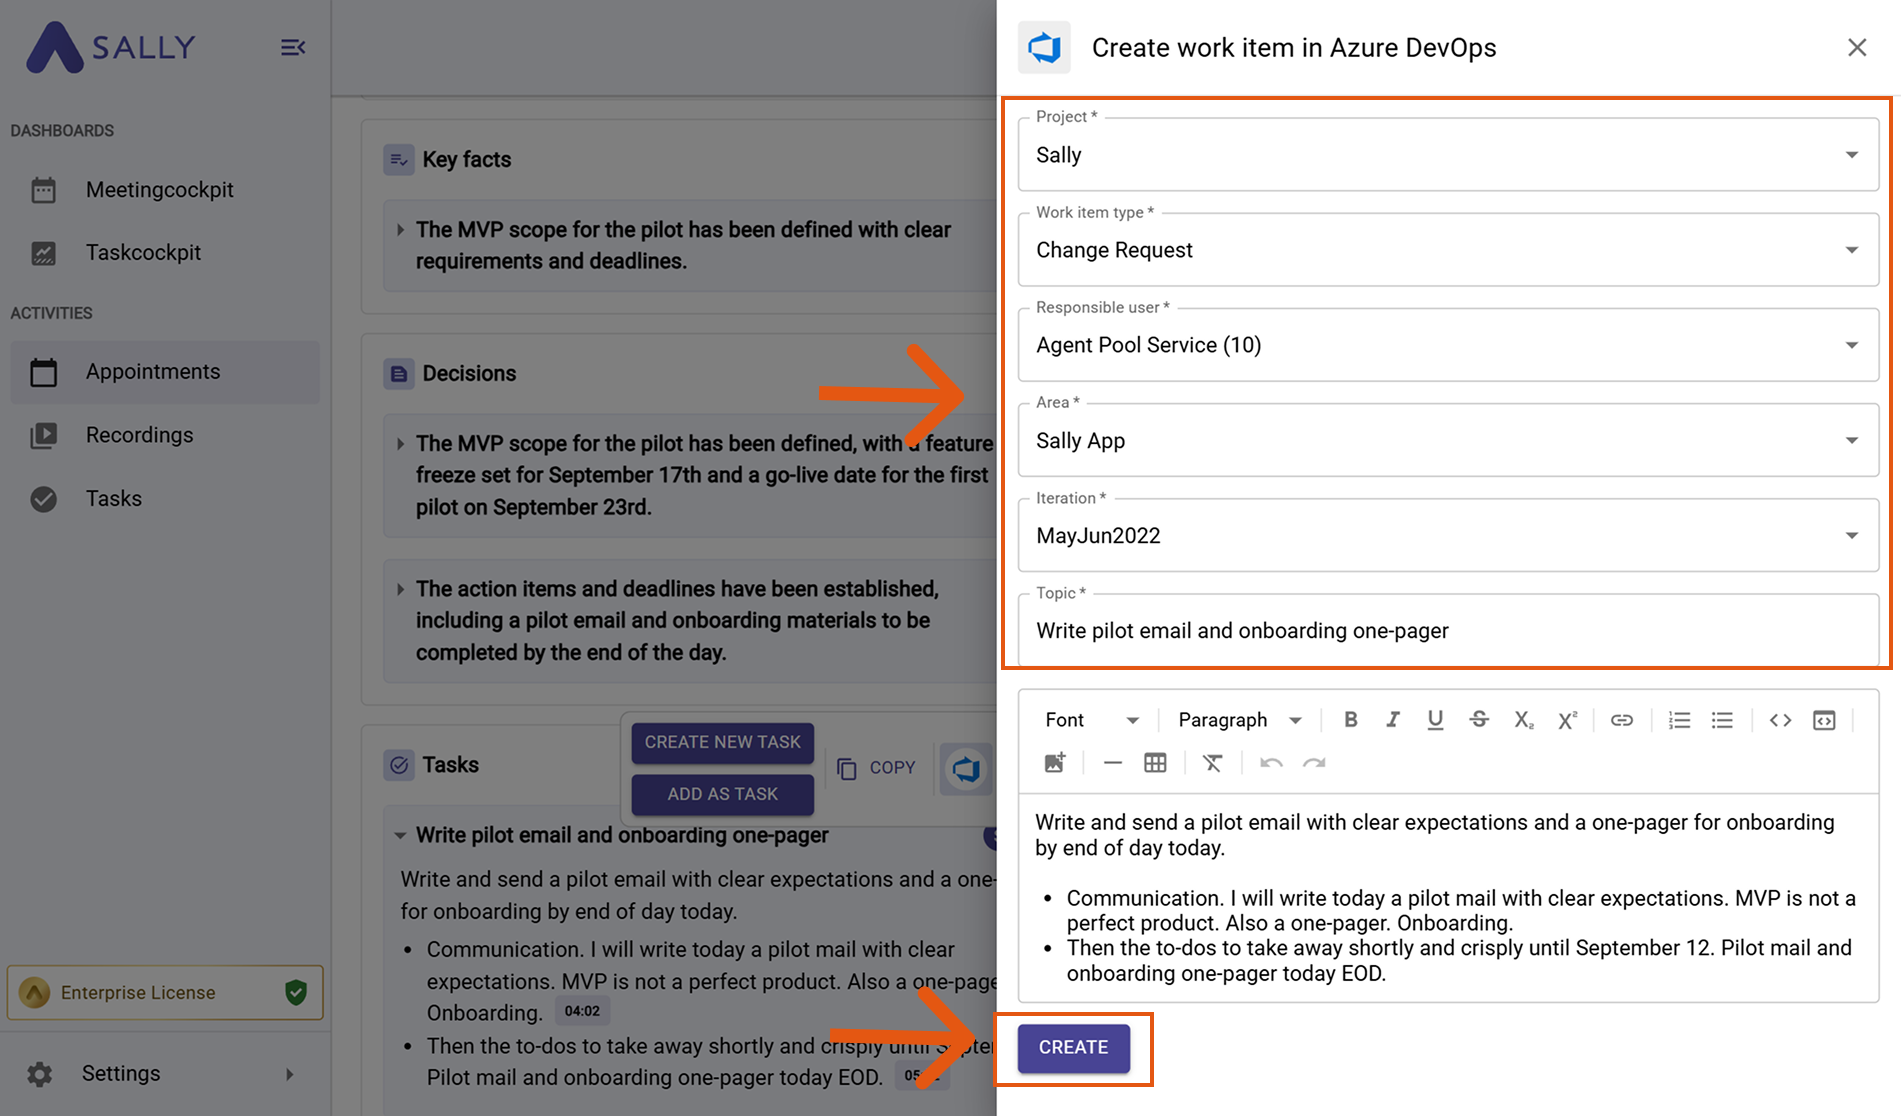This screenshot has height=1116, width=1901.
Task: Expand the action items decision
Action: pos(400,589)
